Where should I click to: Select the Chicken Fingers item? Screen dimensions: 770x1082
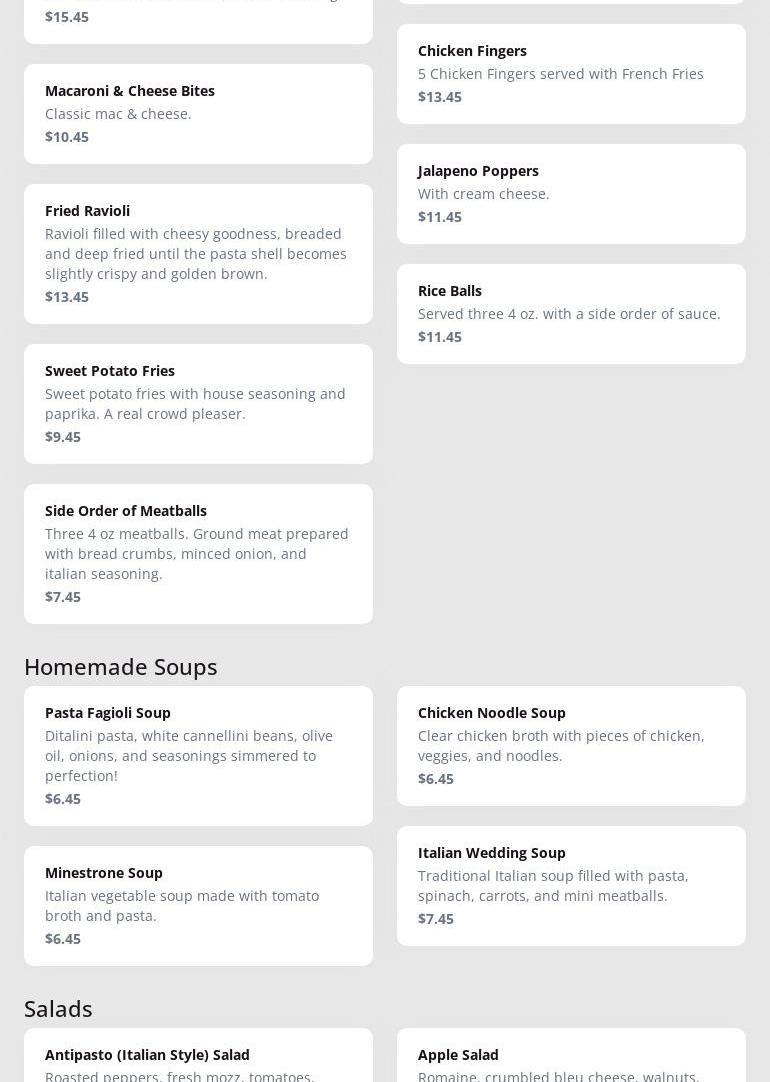point(571,73)
